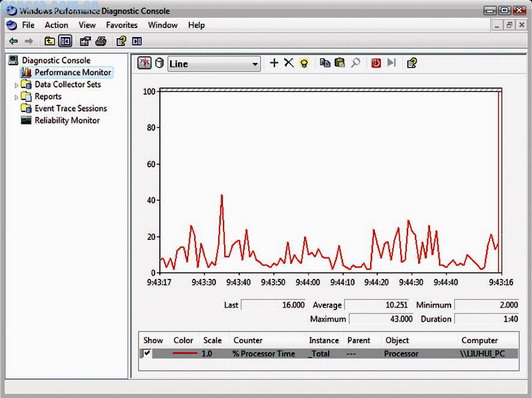Open the Line graph type dropdown
The image size is (532, 398).
tap(214, 64)
